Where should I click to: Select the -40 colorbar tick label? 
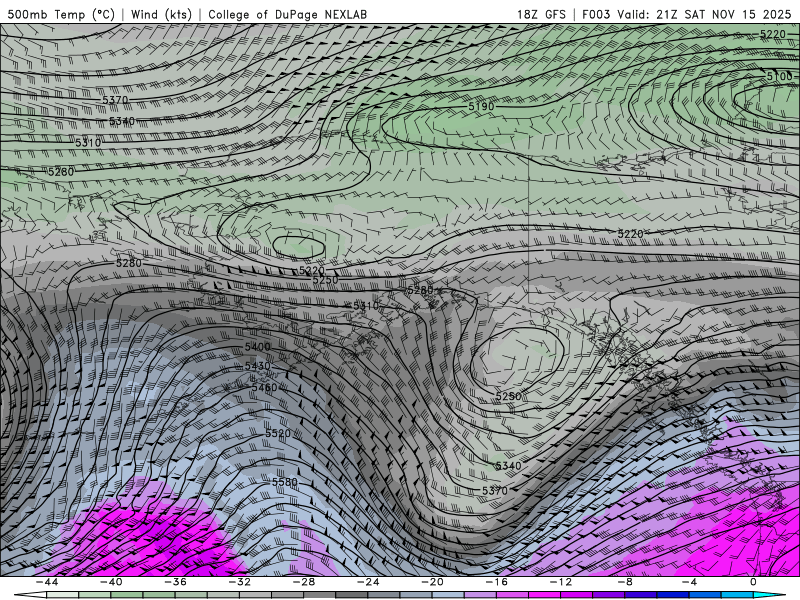(111, 582)
